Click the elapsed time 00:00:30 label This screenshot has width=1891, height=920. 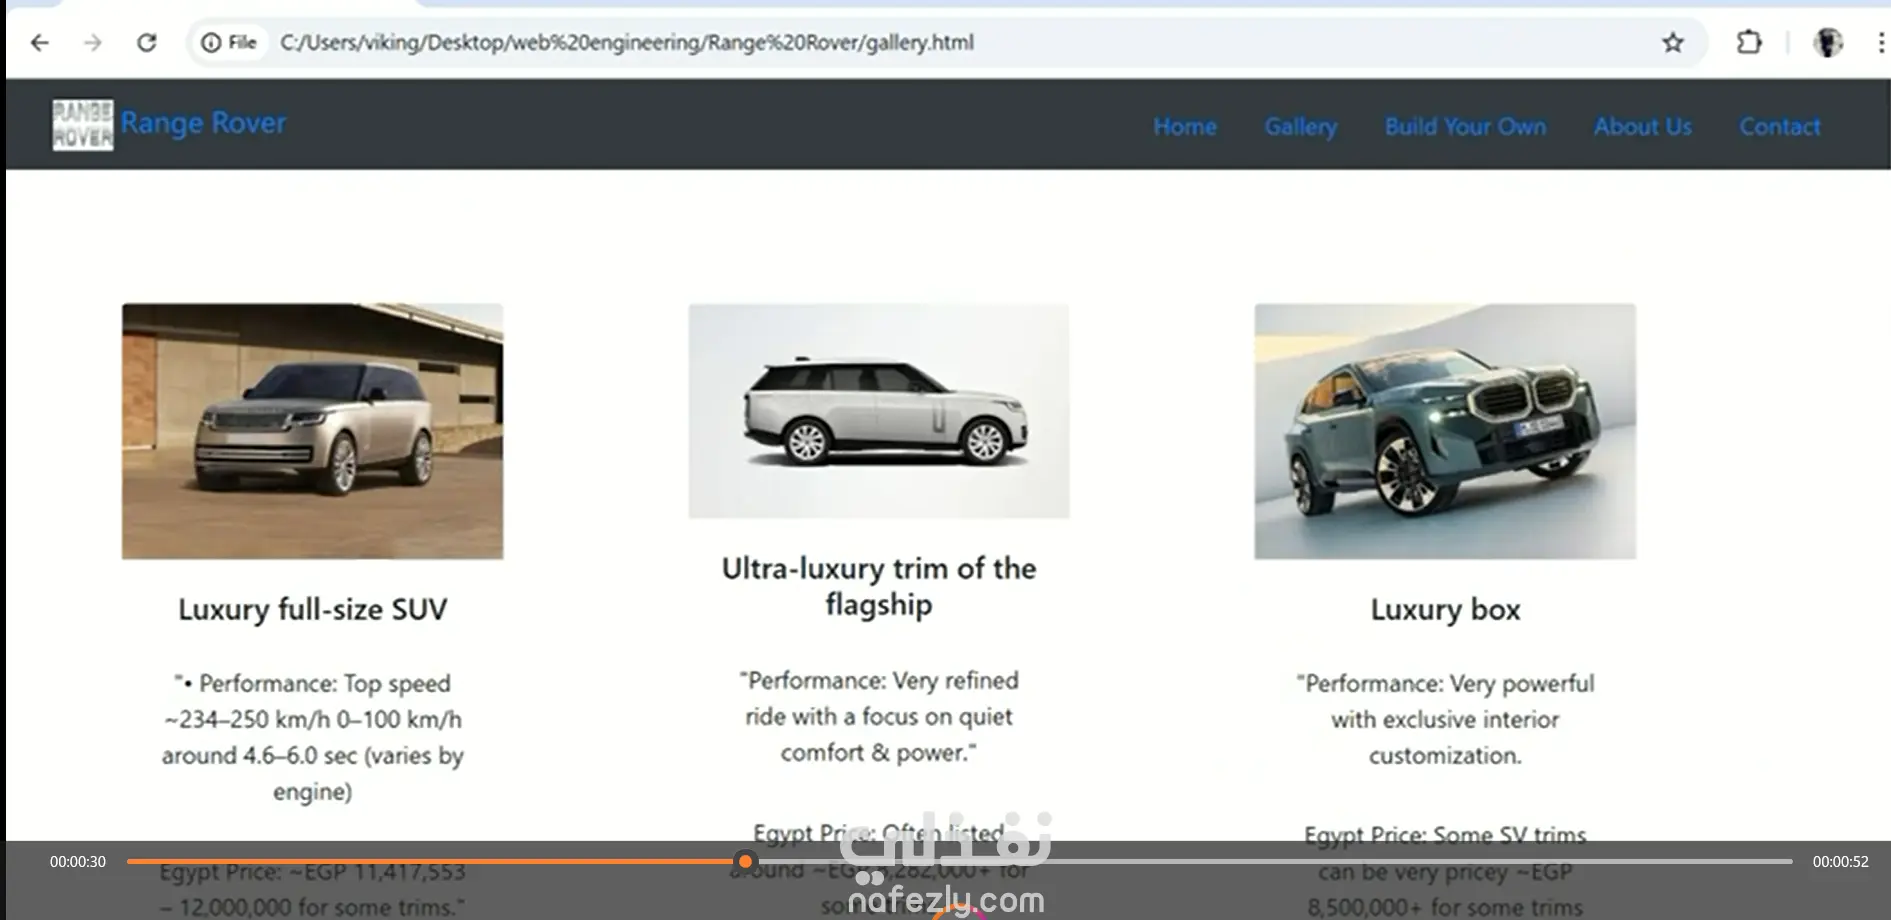(x=78, y=861)
